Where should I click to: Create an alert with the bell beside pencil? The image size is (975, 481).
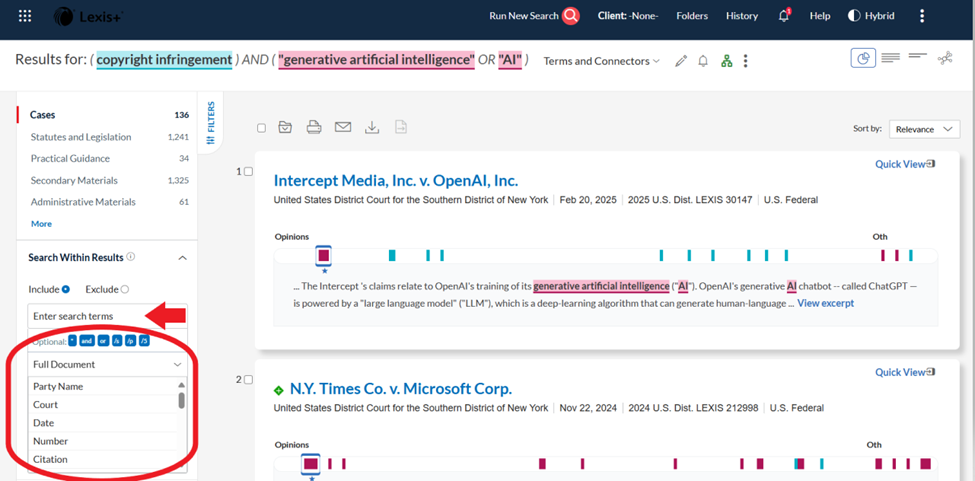pos(703,61)
